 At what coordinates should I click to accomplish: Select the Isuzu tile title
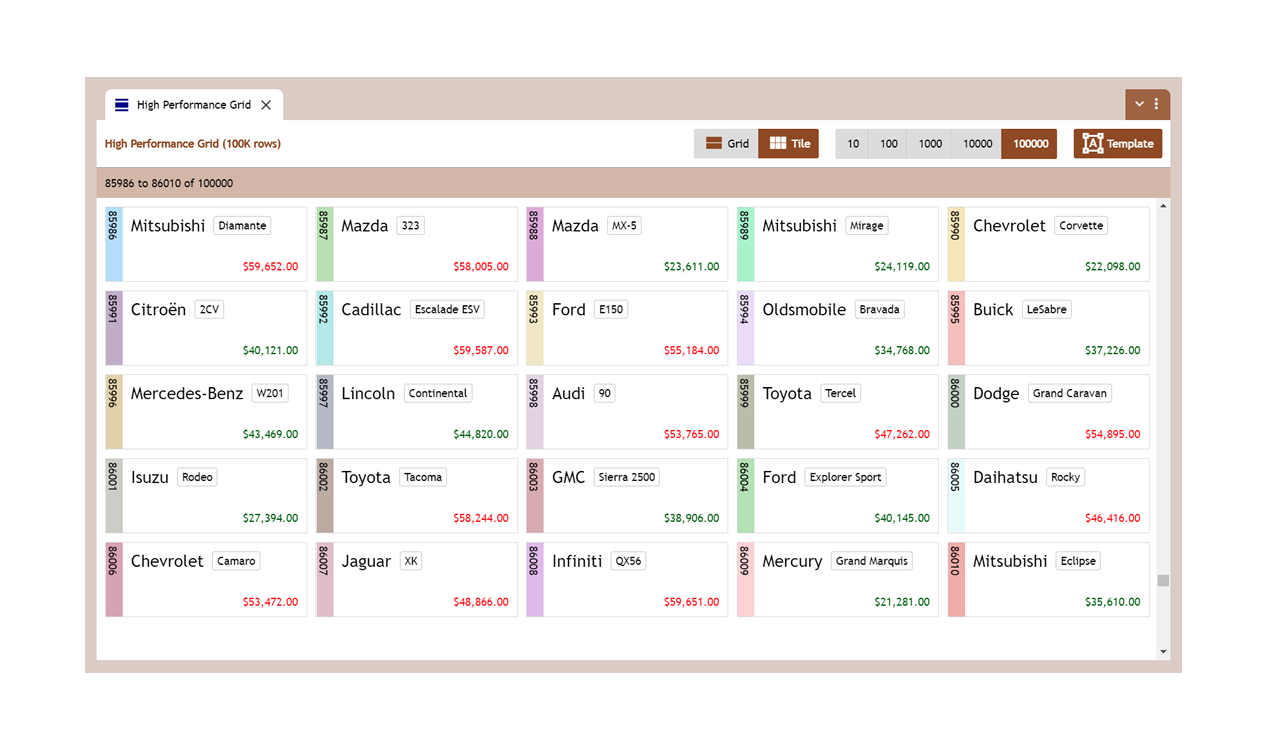point(150,478)
